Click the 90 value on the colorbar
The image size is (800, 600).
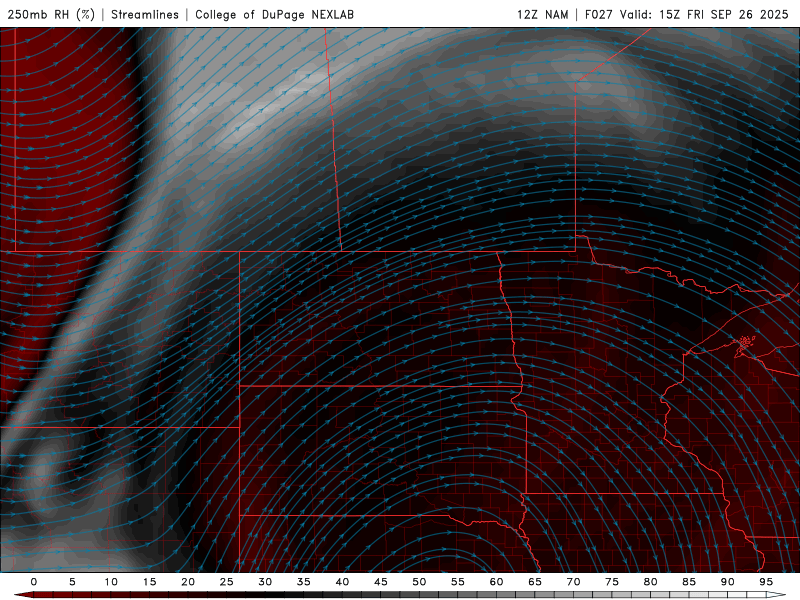tap(727, 582)
